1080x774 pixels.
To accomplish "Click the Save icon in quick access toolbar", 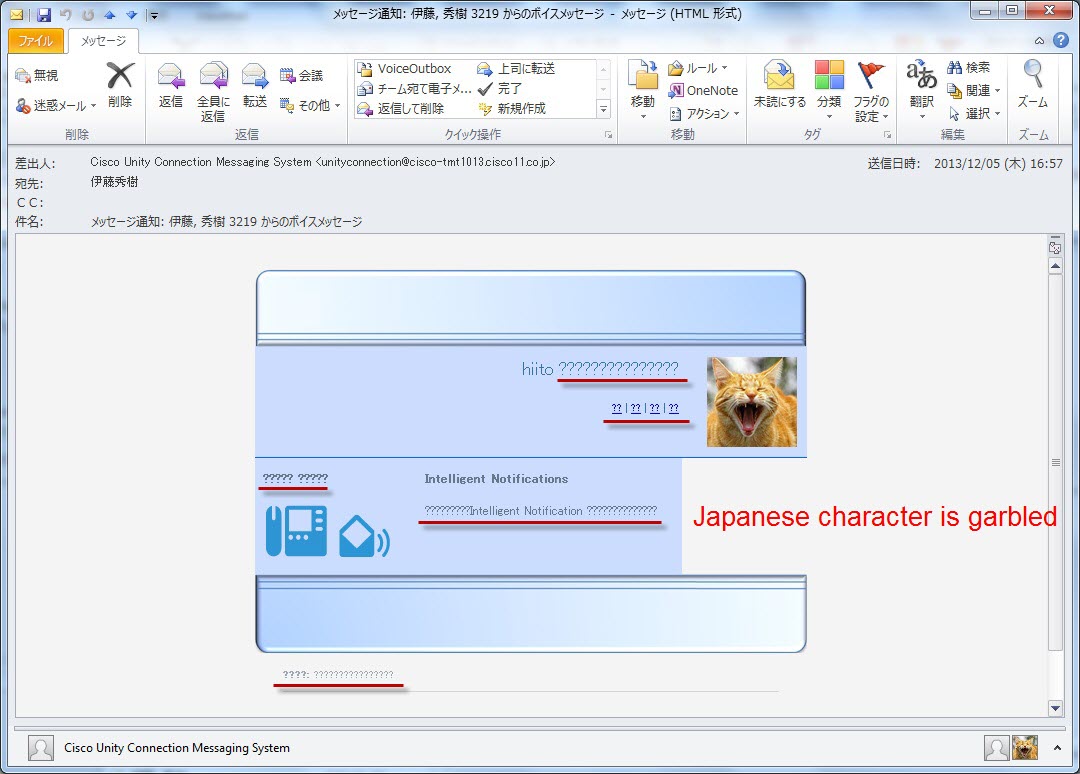I will [x=44, y=14].
